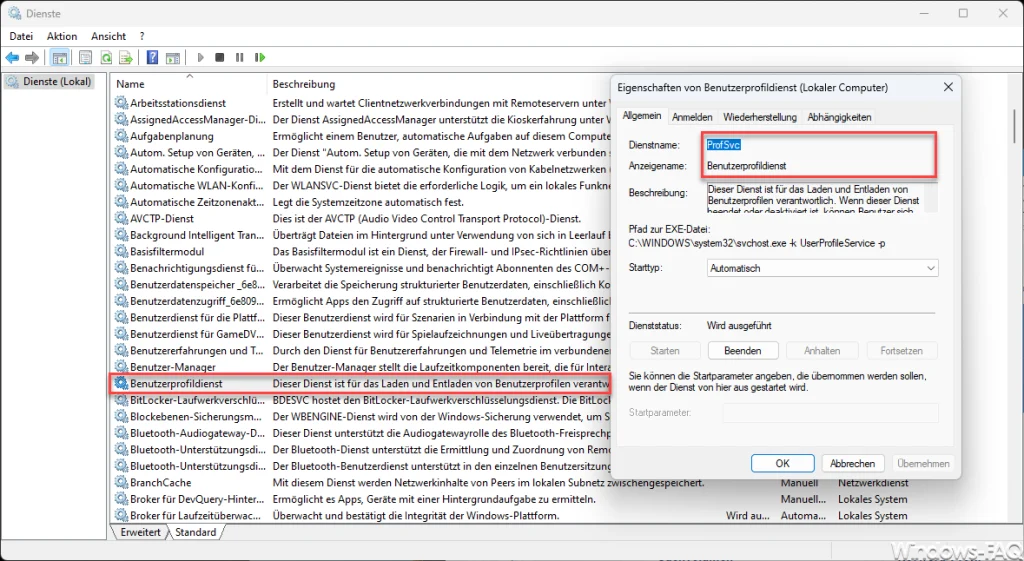This screenshot has height=561, width=1024.
Task: Select the BitLocker-Laufwerkverschlü... service
Action: coord(197,400)
